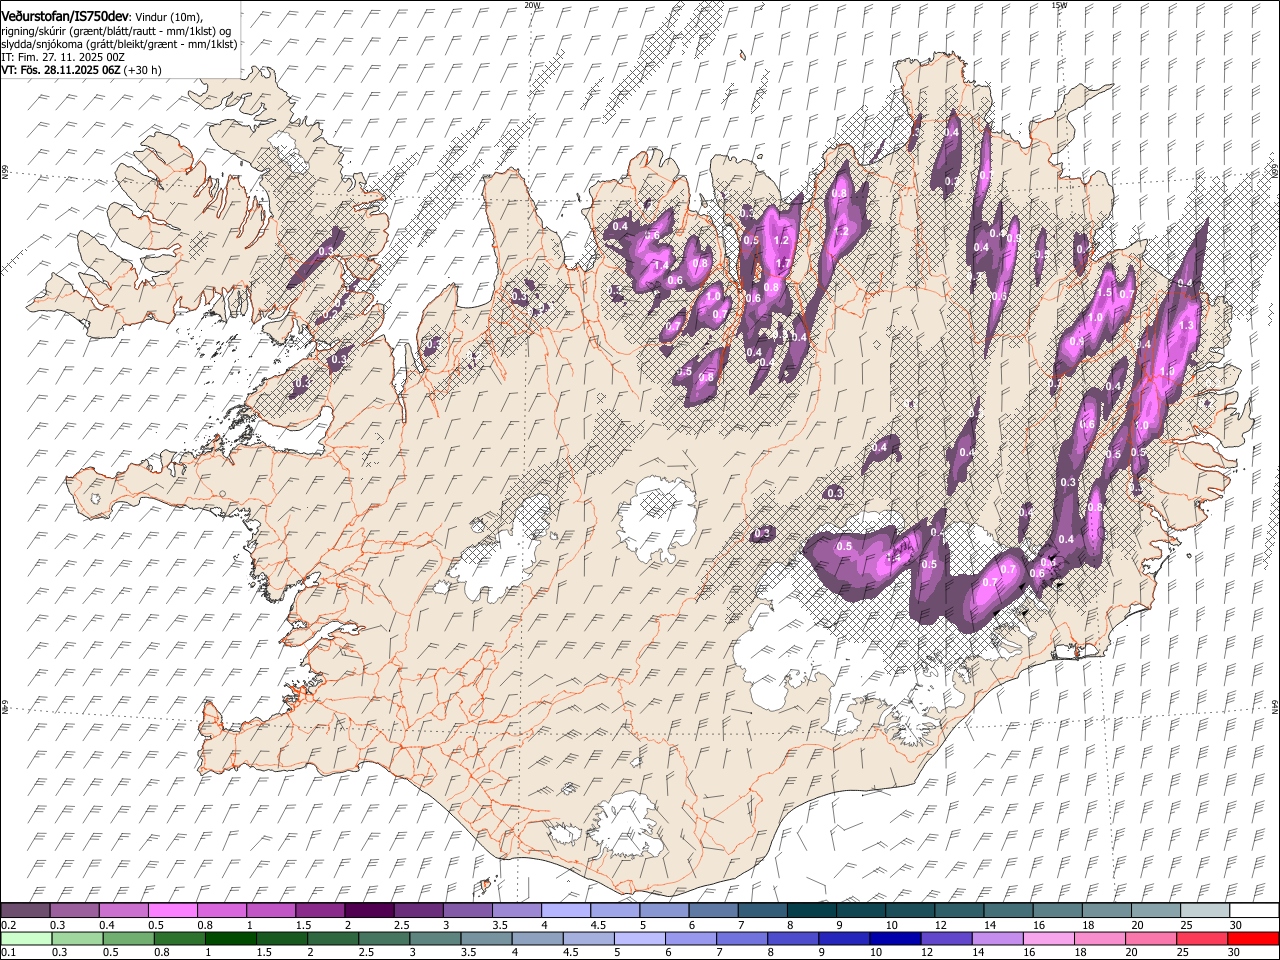Click the 'slydda/snjókoma' legend description line

coord(120,44)
